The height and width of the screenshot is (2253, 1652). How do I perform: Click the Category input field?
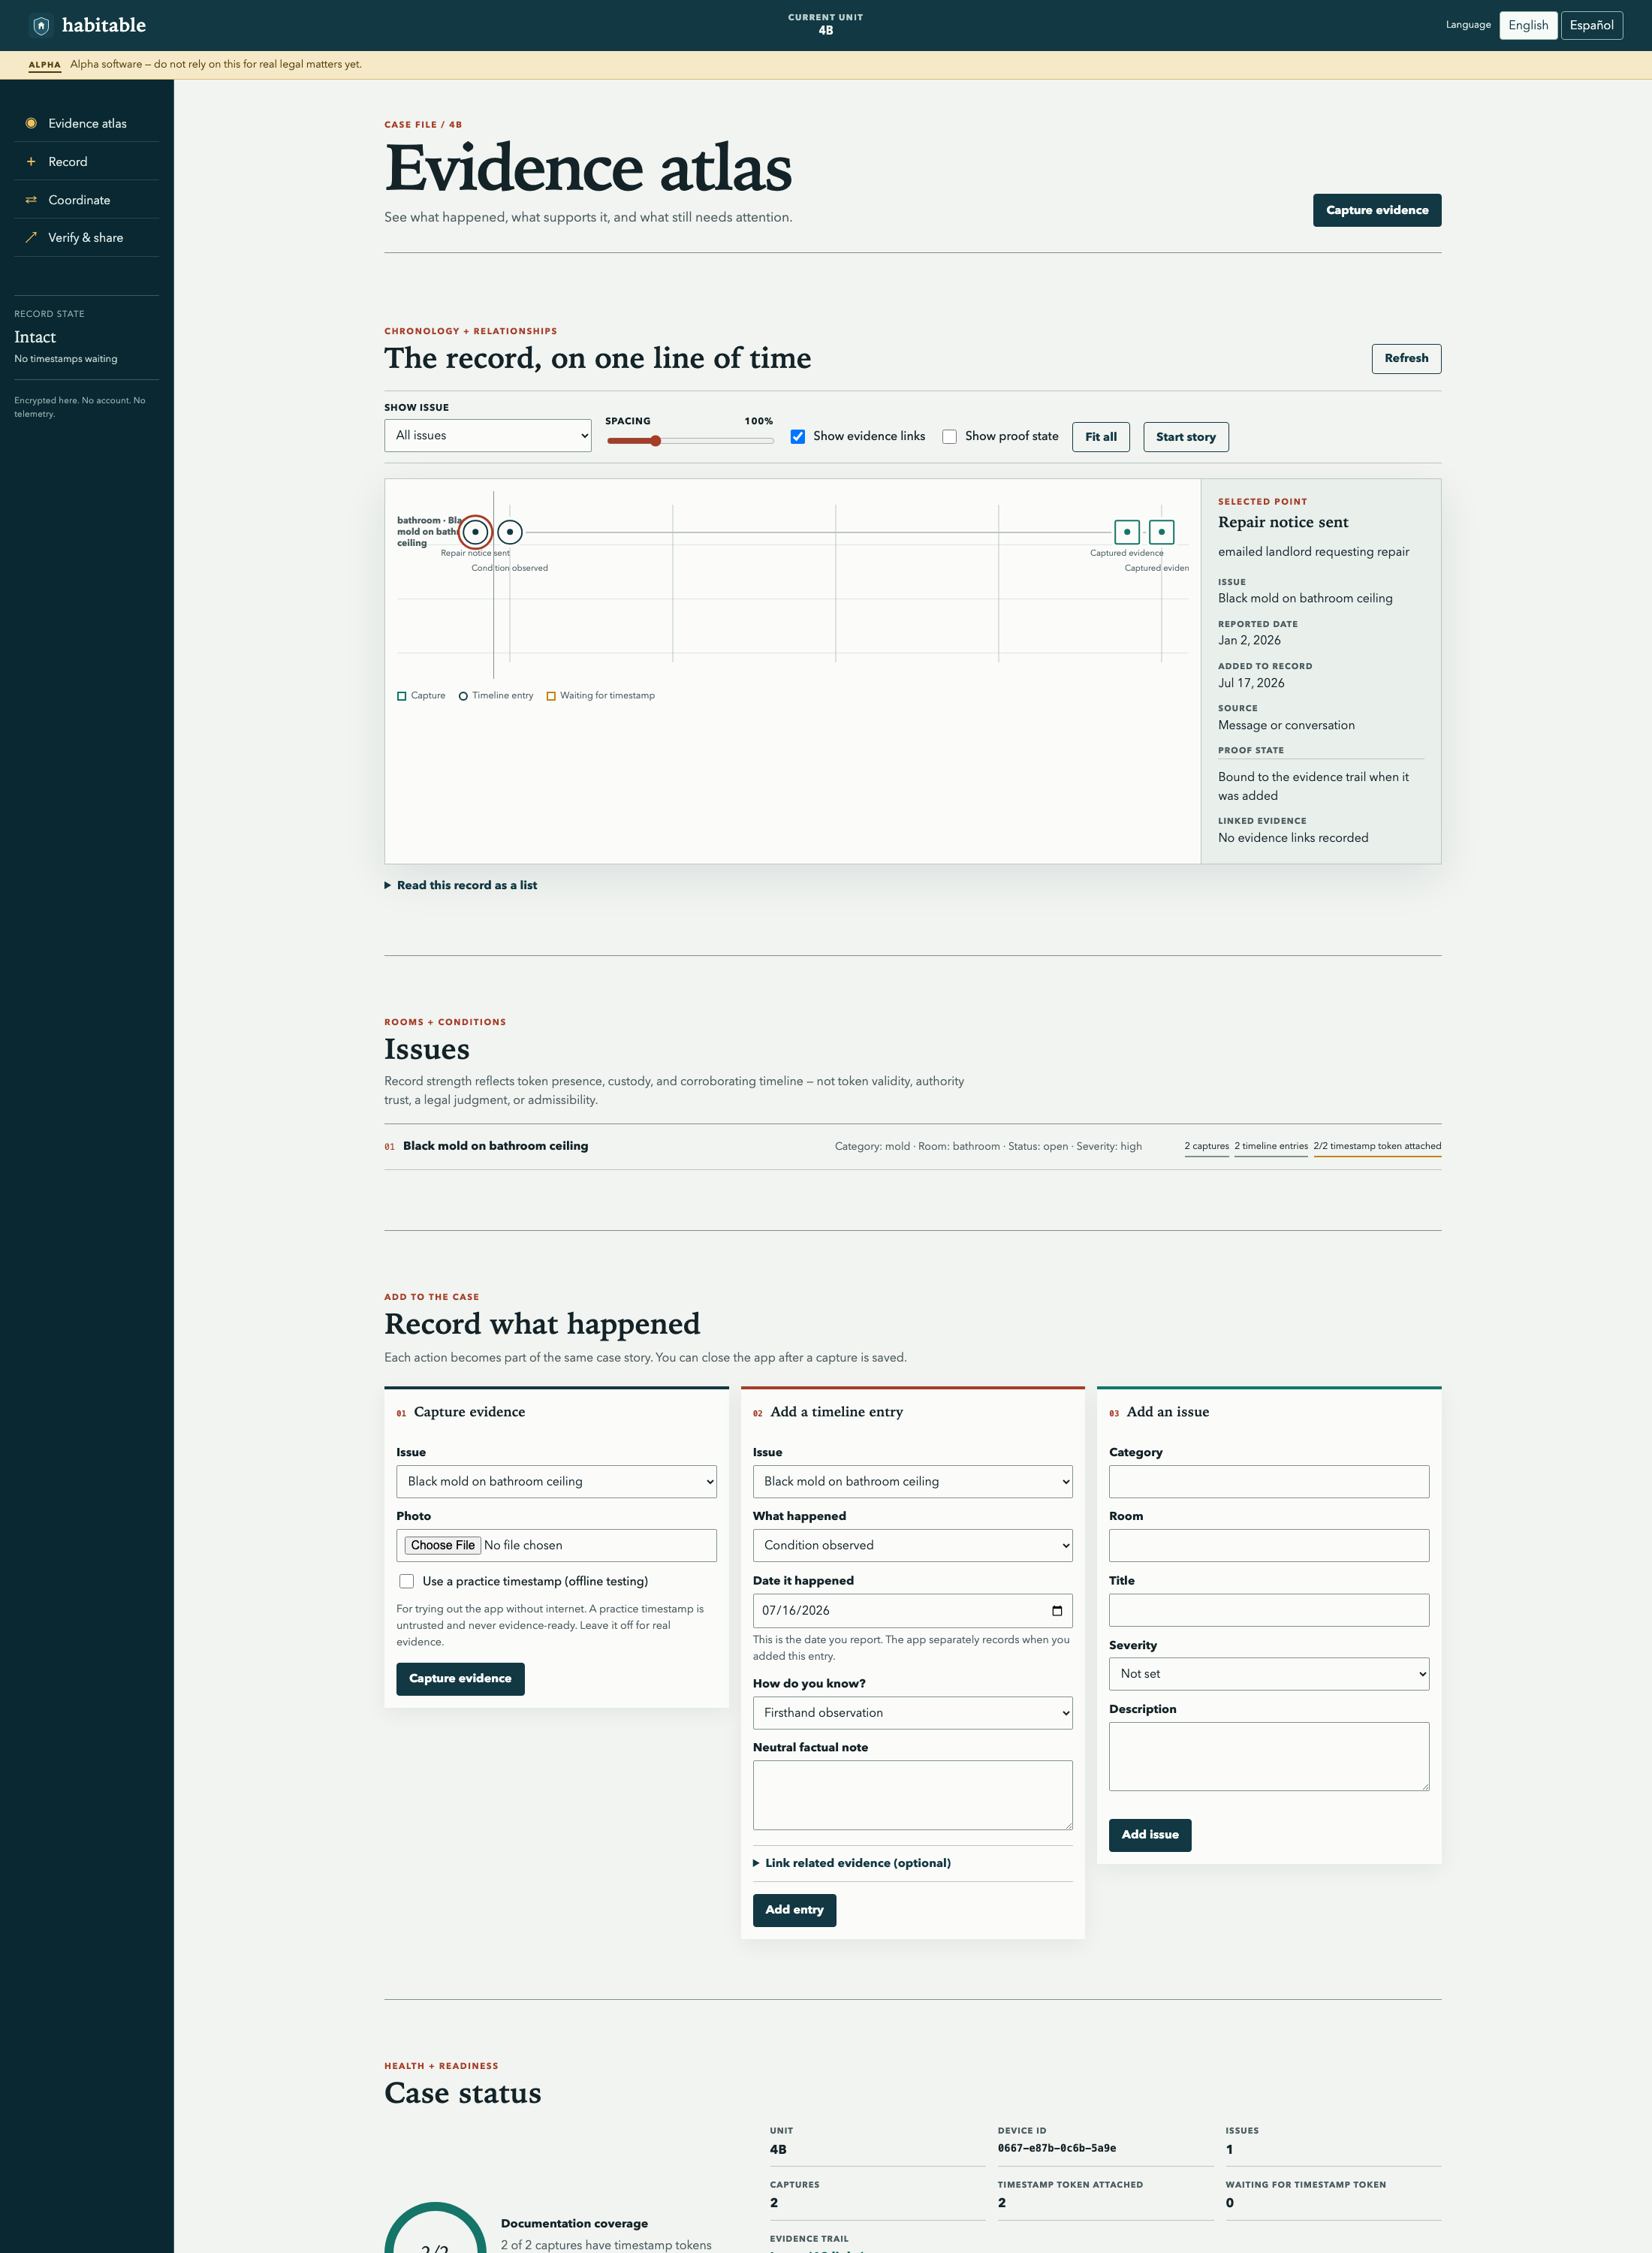tap(1269, 1481)
